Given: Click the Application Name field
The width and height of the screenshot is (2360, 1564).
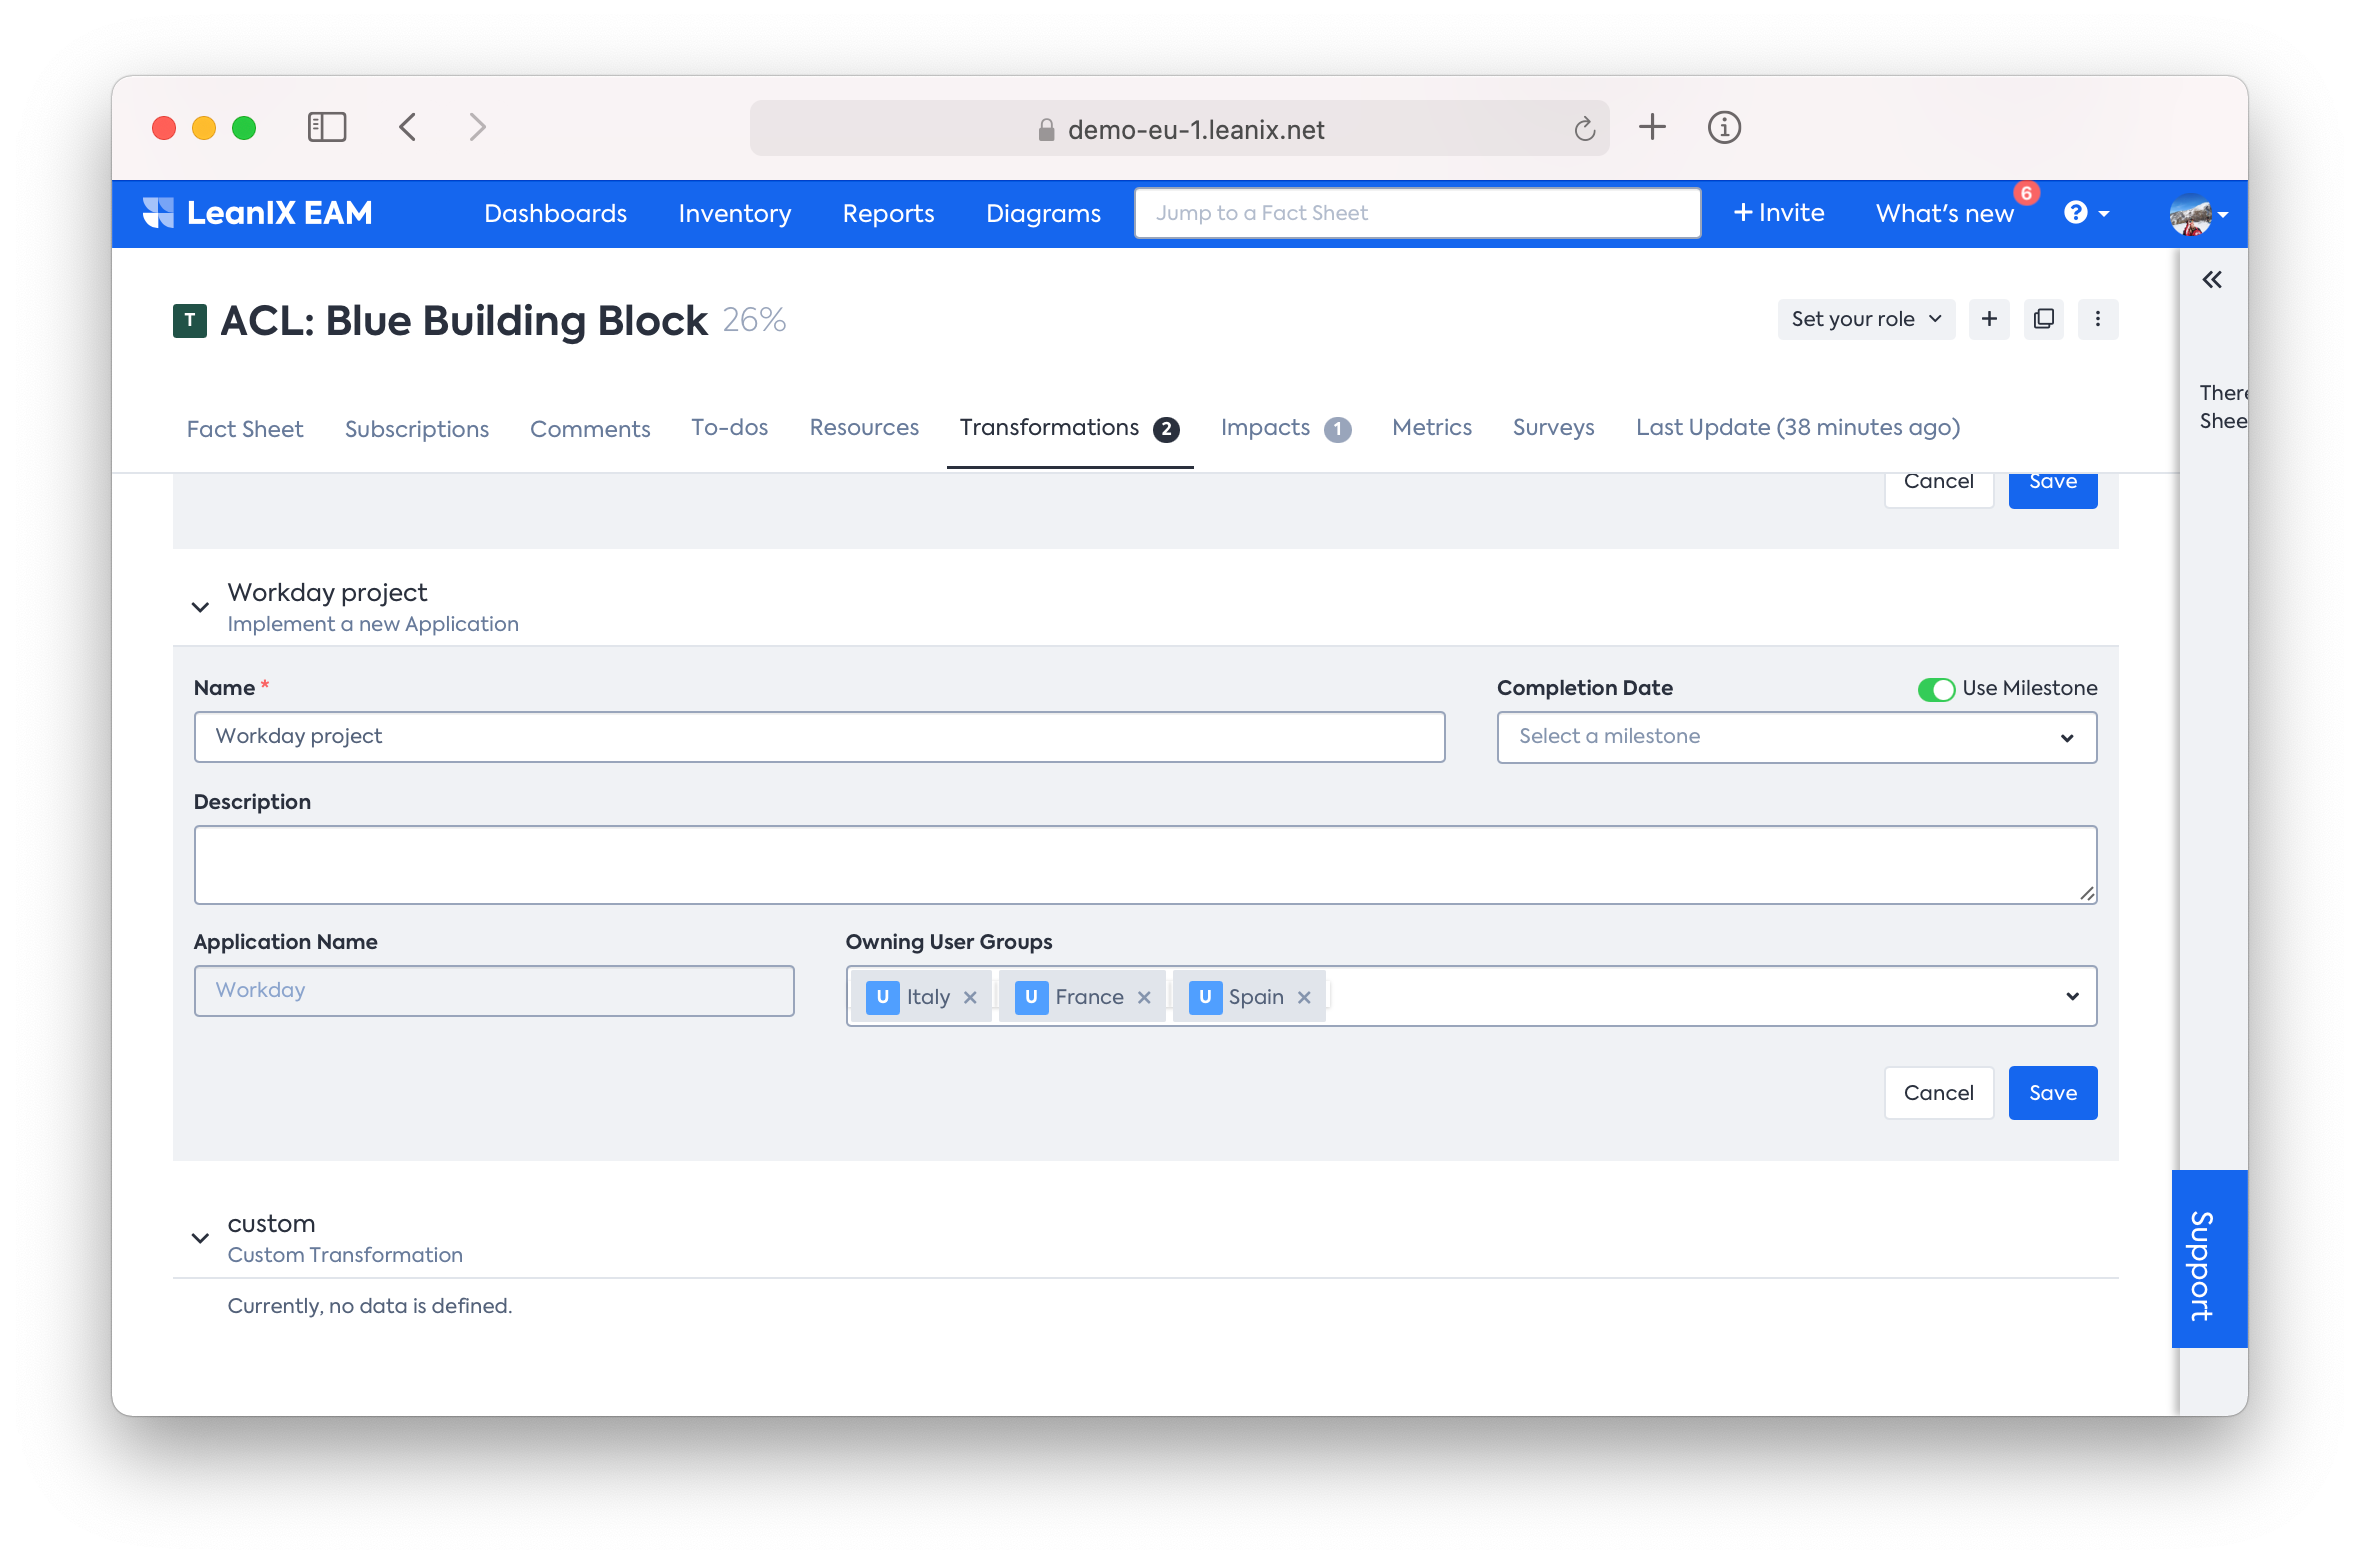Looking at the screenshot, I should coord(494,991).
